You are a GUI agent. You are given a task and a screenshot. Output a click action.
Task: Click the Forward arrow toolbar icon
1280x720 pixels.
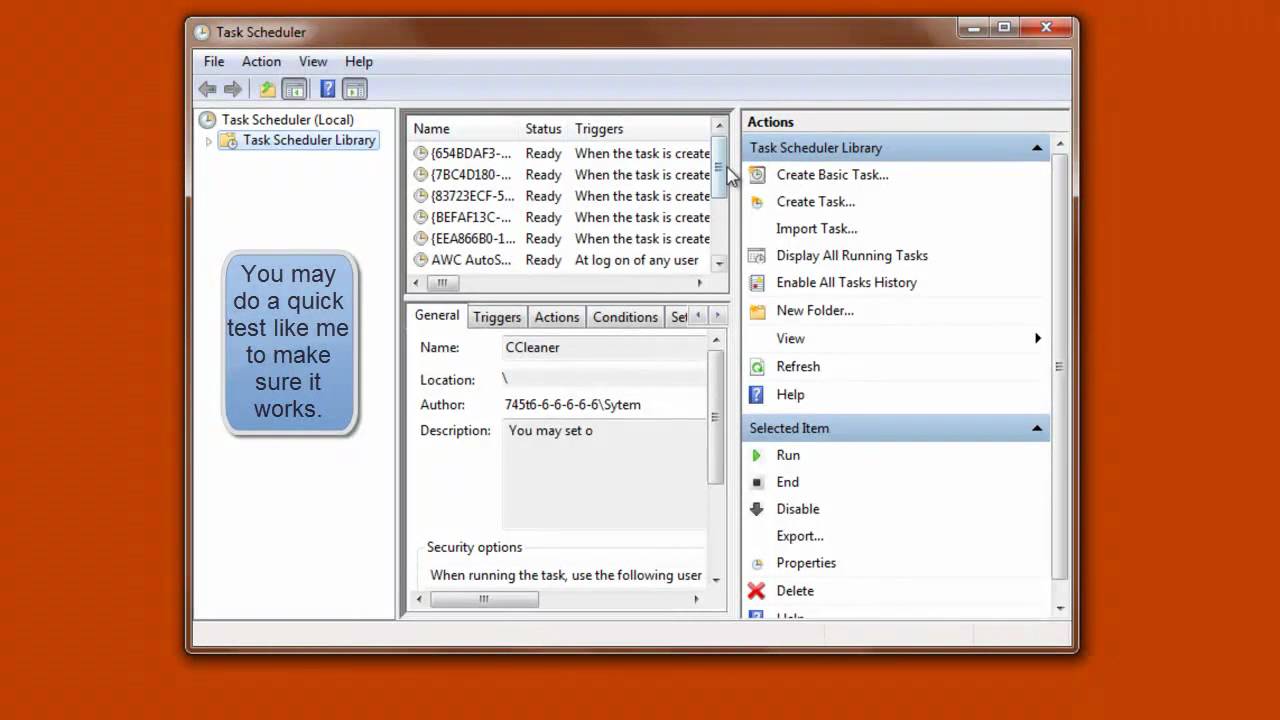pyautogui.click(x=233, y=89)
